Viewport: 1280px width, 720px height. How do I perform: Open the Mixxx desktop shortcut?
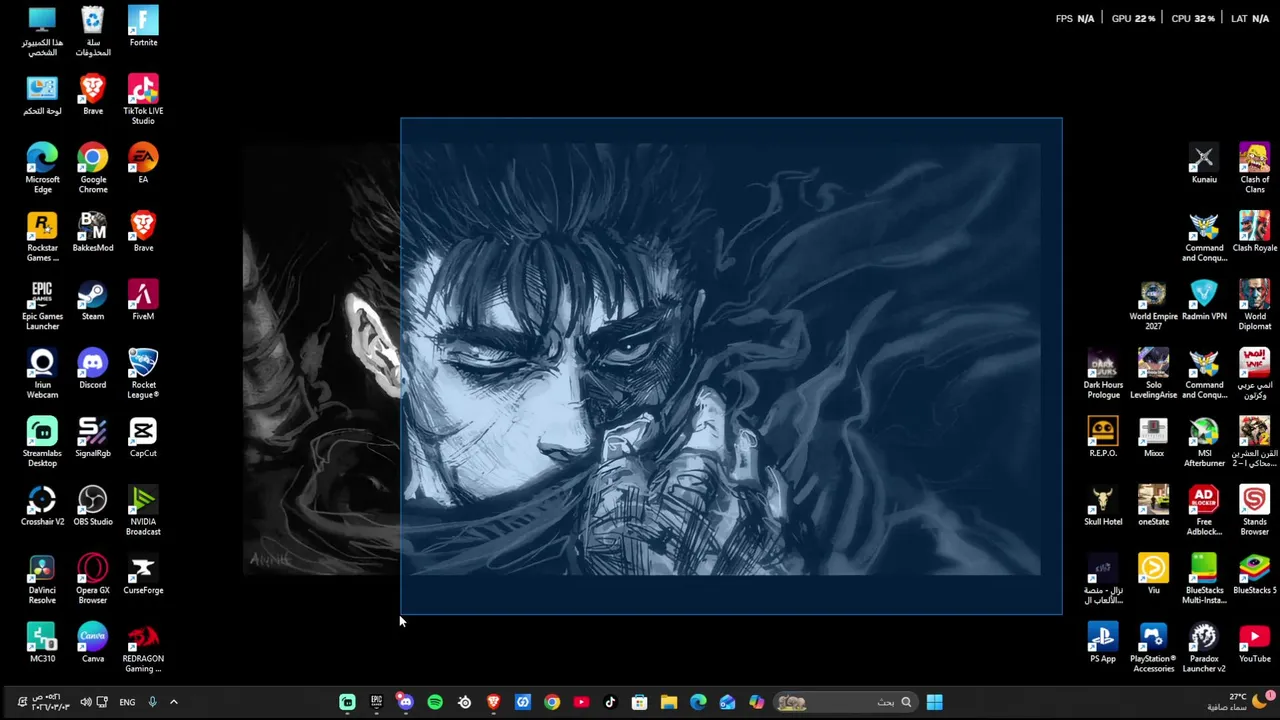click(1153, 437)
